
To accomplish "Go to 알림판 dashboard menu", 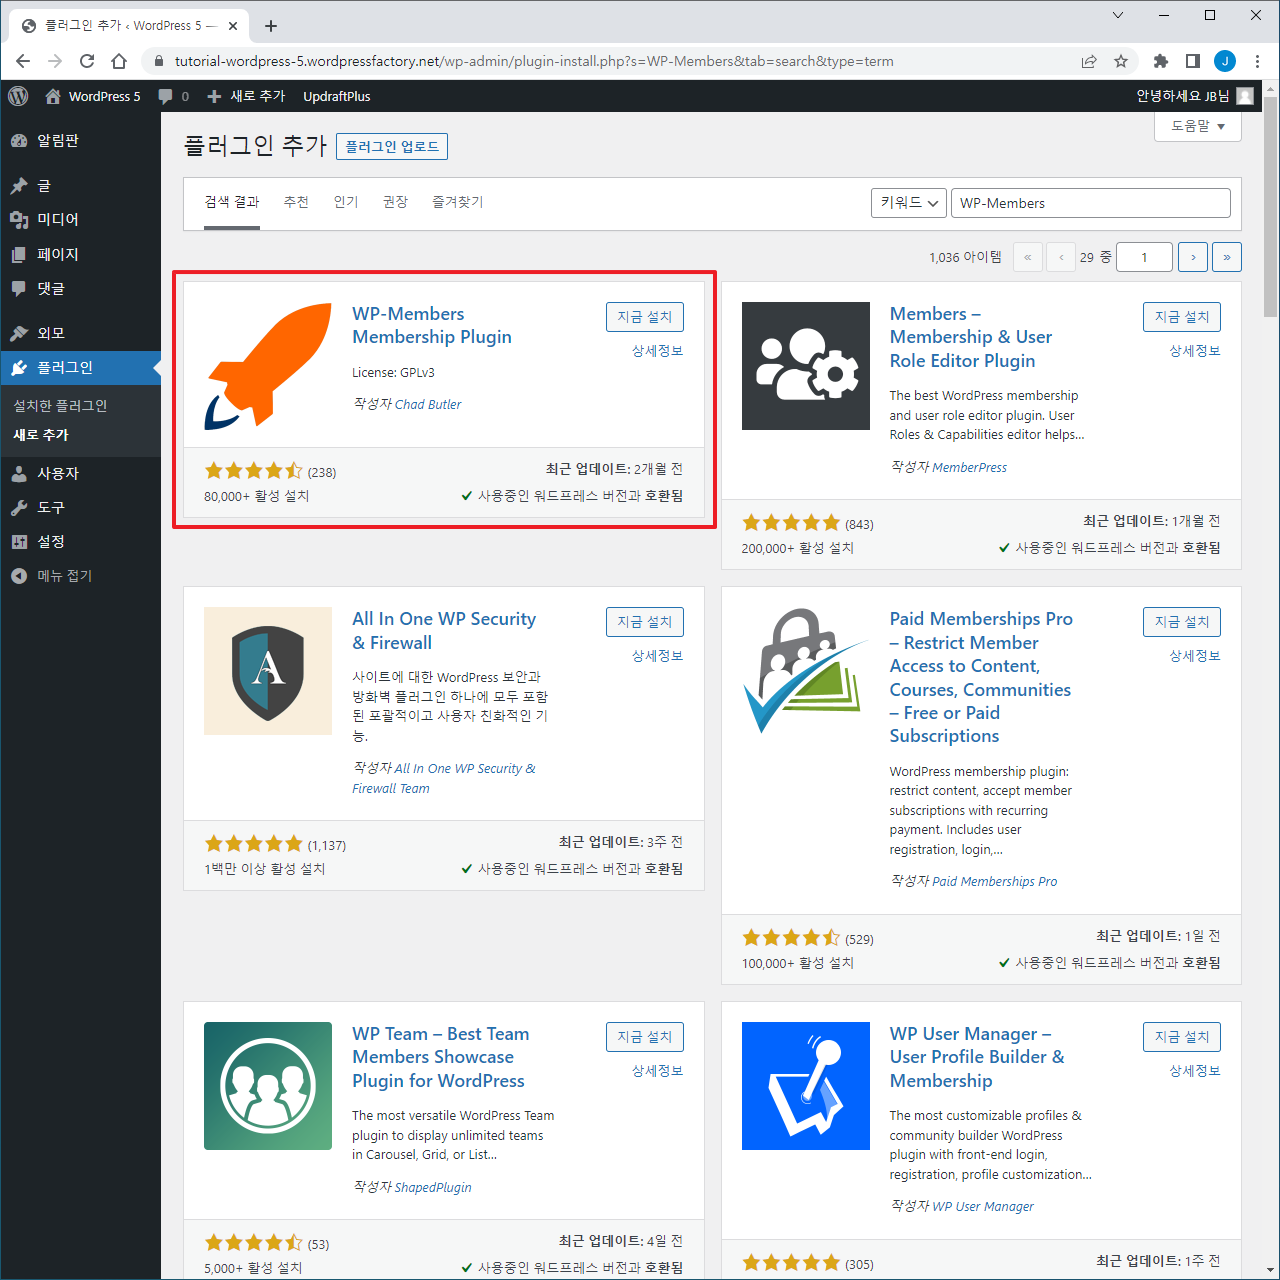I will pyautogui.click(x=80, y=141).
